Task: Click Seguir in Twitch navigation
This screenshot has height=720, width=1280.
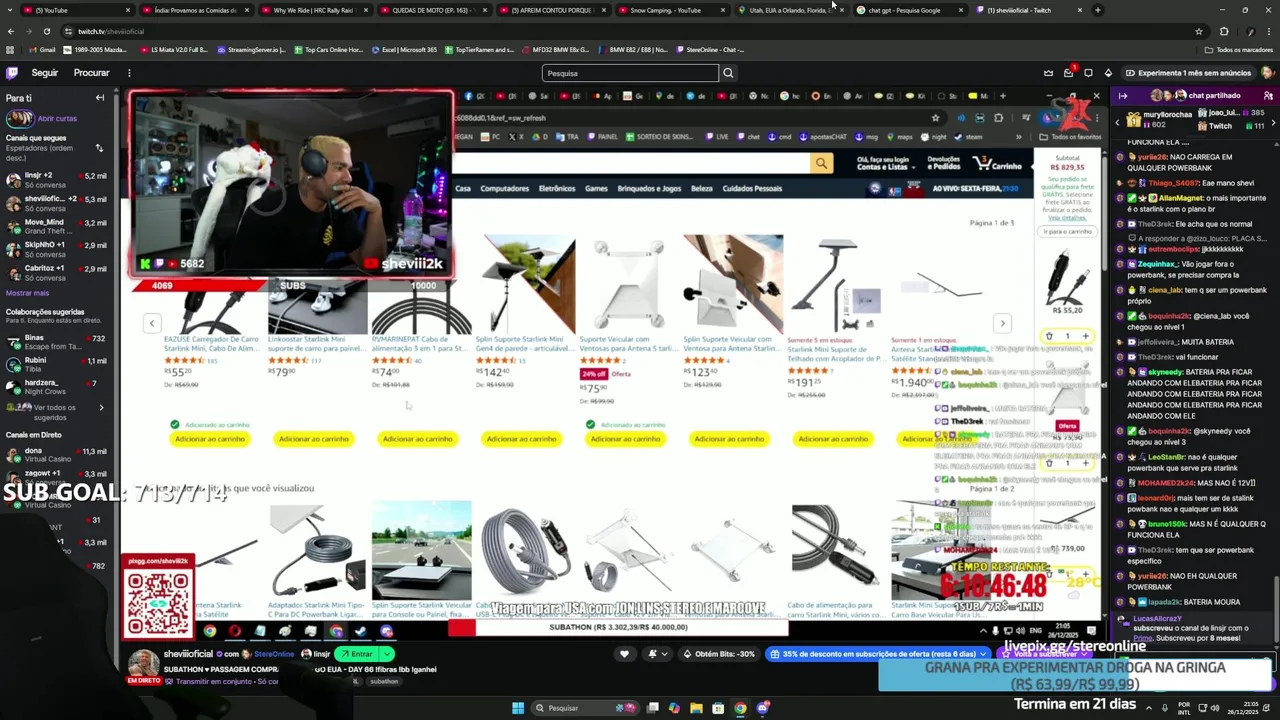Action: pyautogui.click(x=44, y=73)
